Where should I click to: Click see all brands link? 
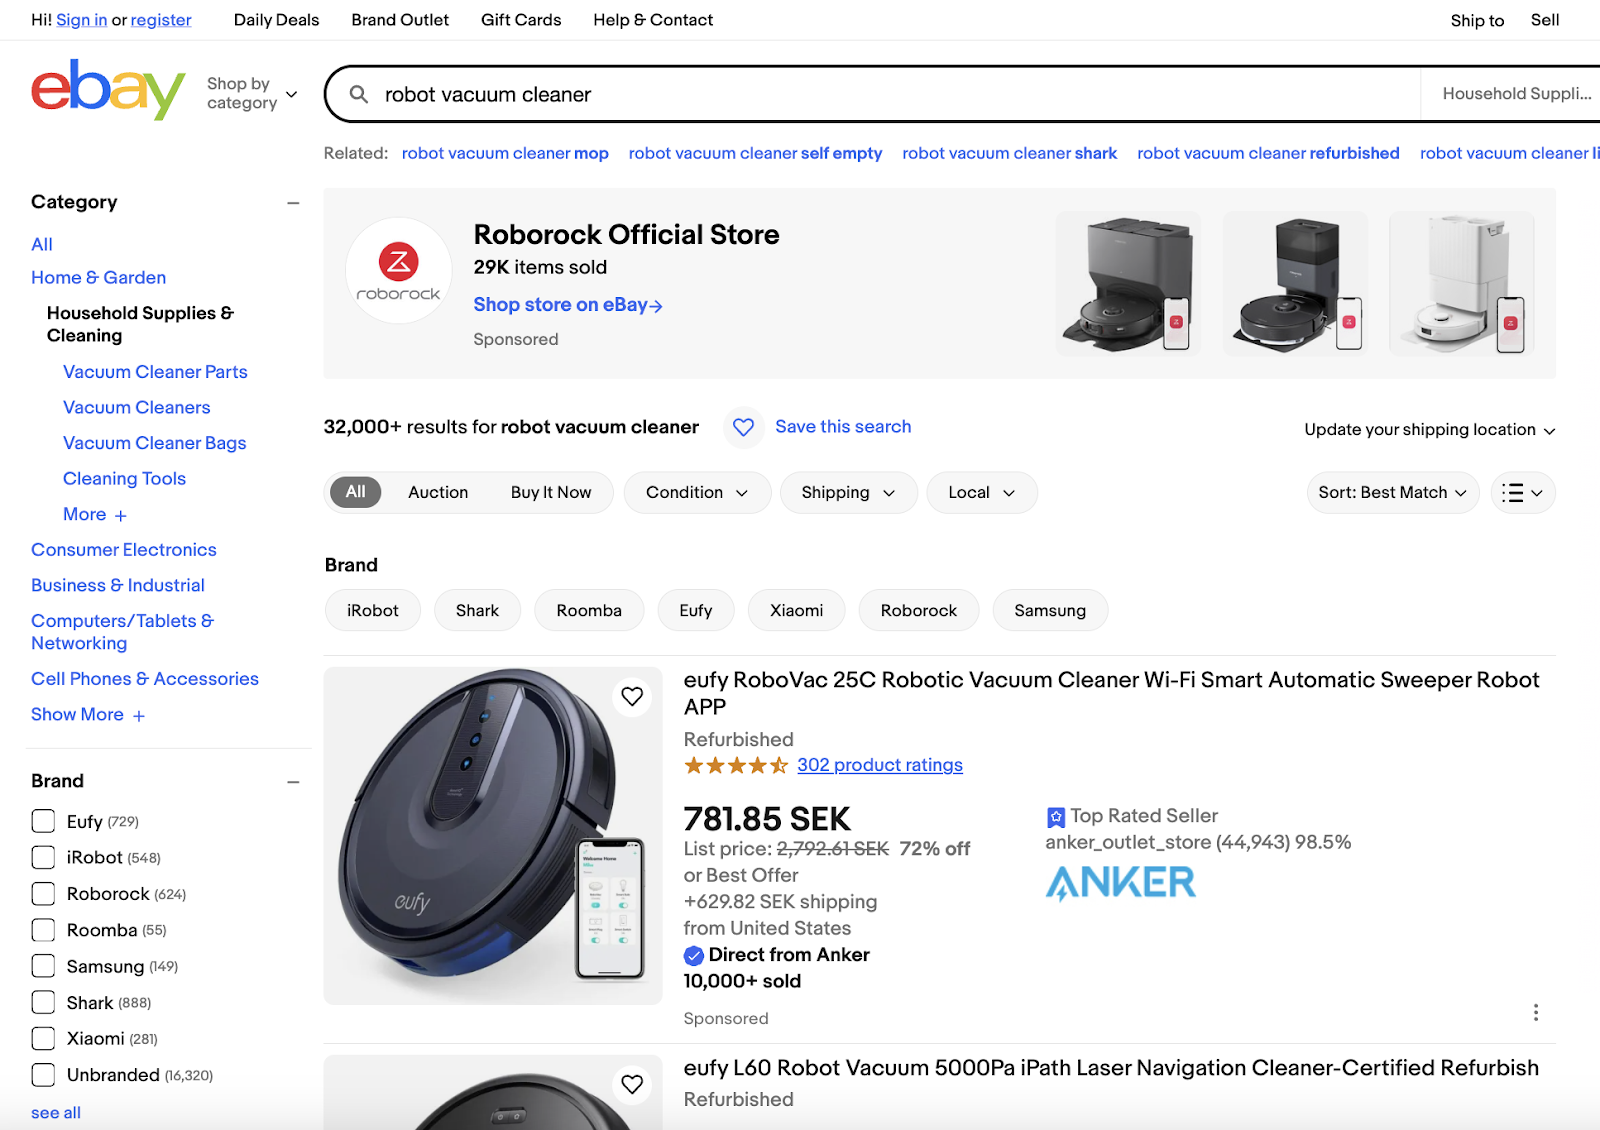[56, 1112]
